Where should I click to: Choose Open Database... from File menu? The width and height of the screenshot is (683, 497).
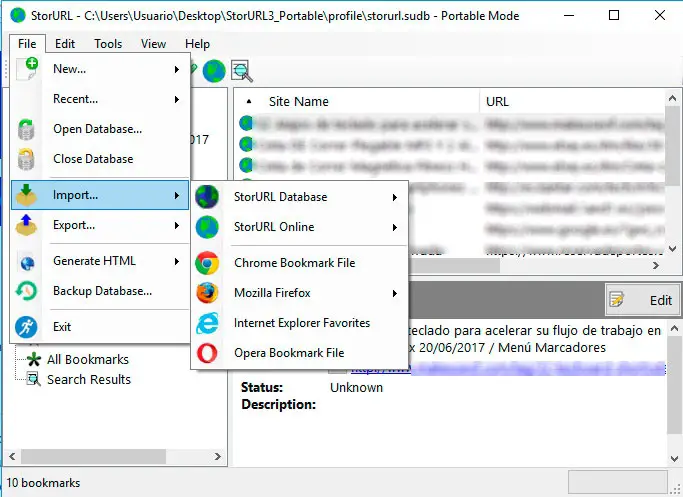coord(100,129)
